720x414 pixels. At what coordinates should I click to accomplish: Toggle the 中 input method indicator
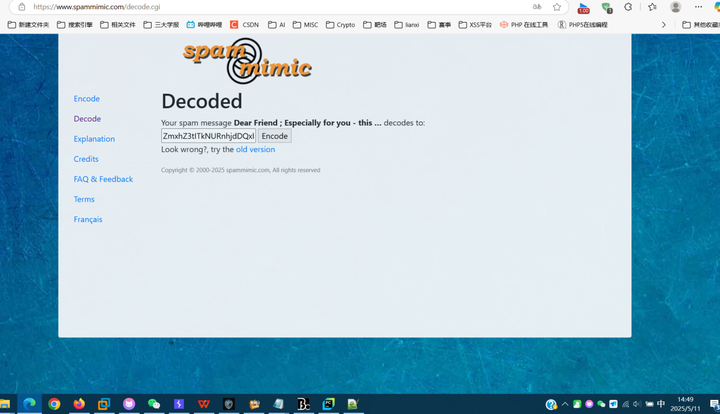(x=661, y=404)
